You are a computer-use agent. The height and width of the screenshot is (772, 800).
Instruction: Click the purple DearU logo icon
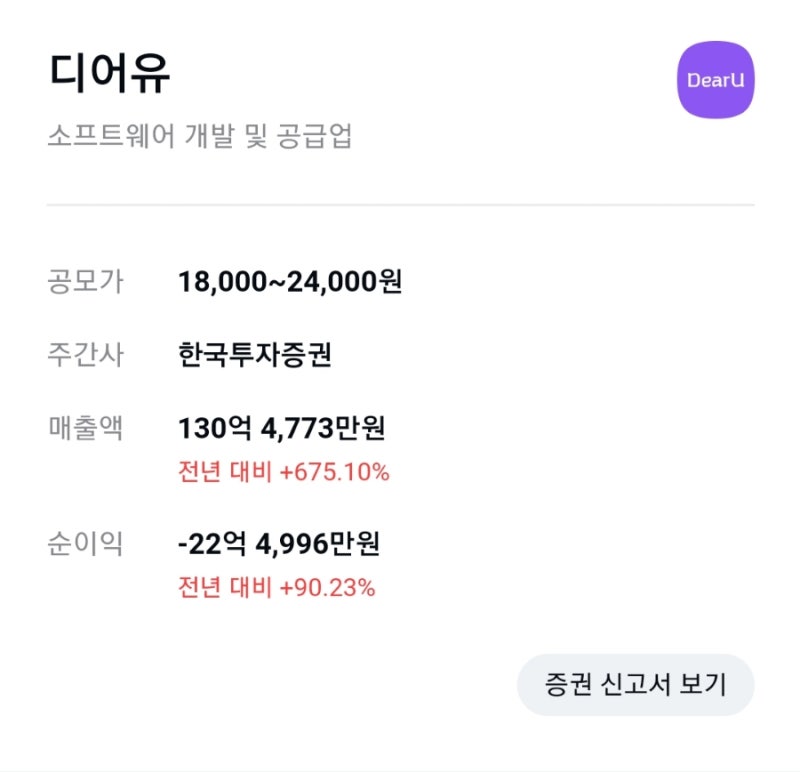click(x=715, y=80)
